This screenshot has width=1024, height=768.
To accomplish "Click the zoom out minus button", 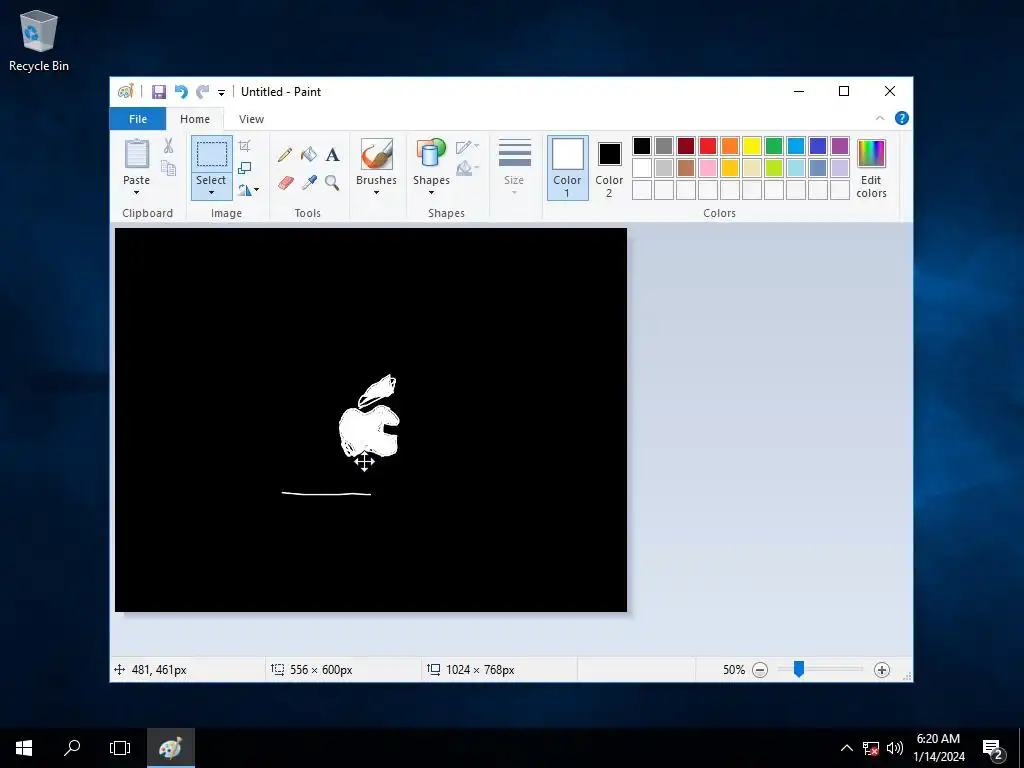I will pyautogui.click(x=760, y=670).
